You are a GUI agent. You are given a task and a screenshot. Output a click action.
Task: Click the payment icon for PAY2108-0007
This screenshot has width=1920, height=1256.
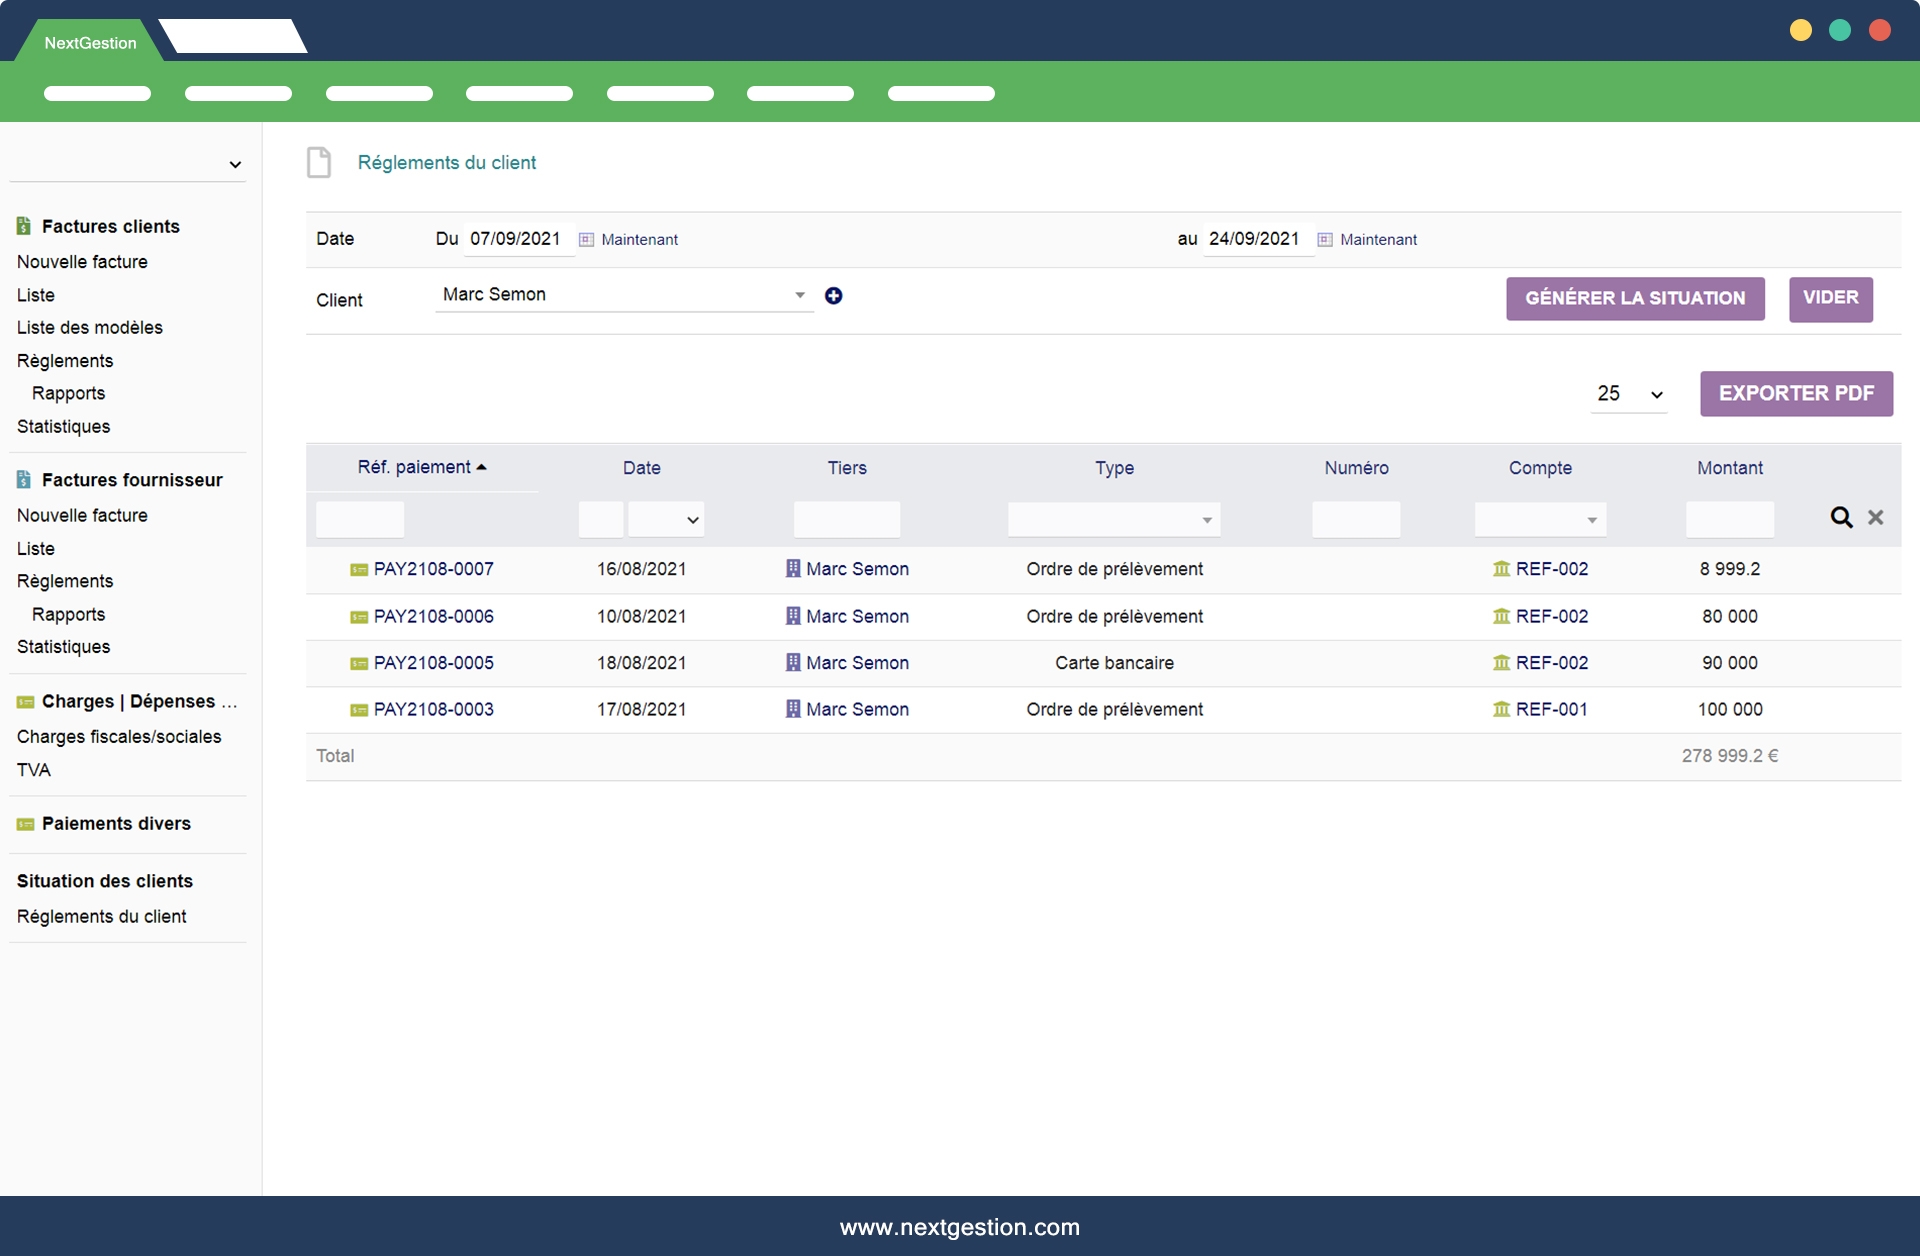coord(358,570)
